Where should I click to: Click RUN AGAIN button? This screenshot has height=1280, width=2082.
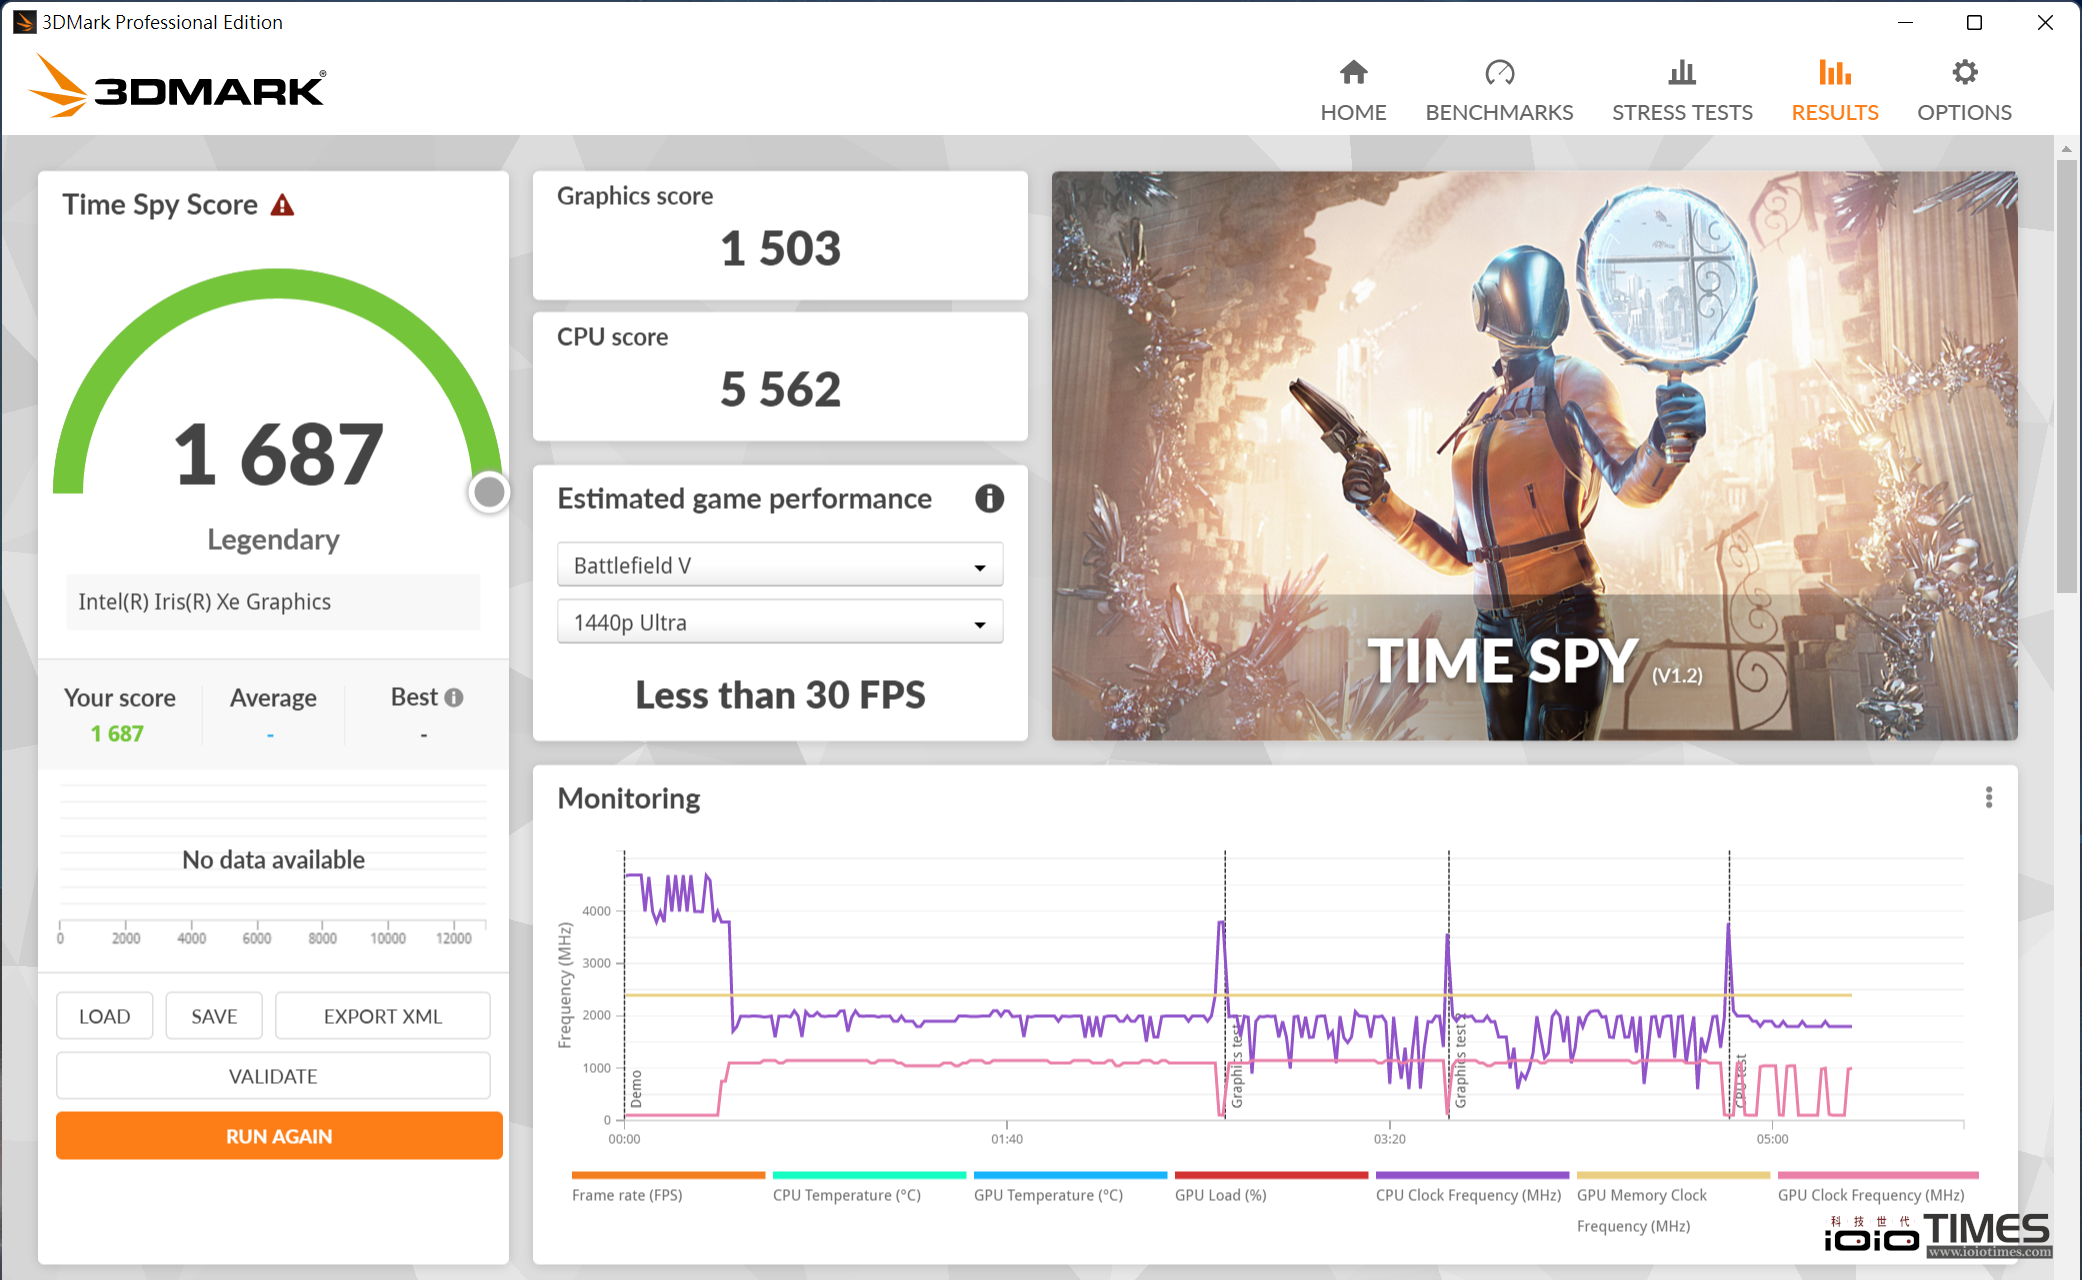point(279,1136)
